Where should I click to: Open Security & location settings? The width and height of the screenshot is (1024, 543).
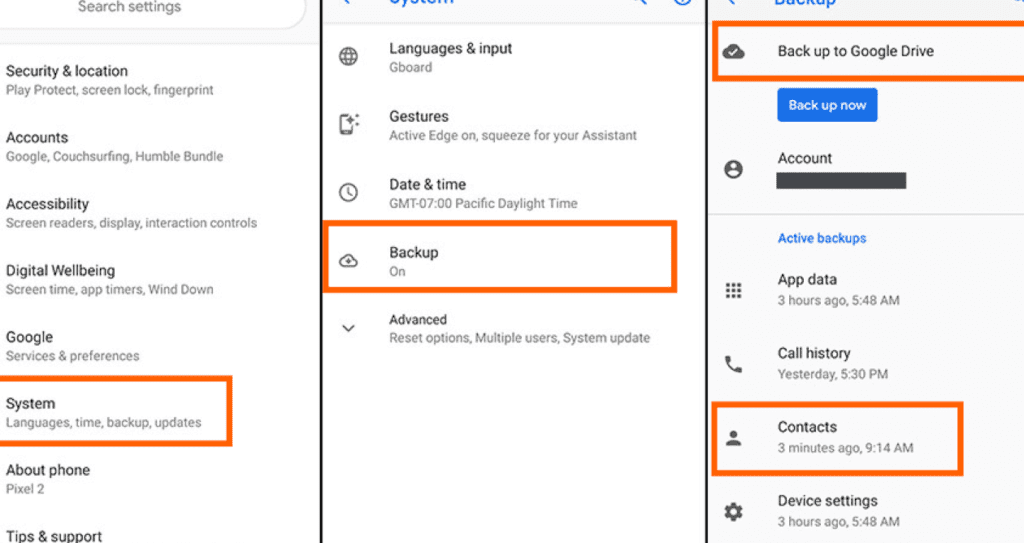click(110, 80)
